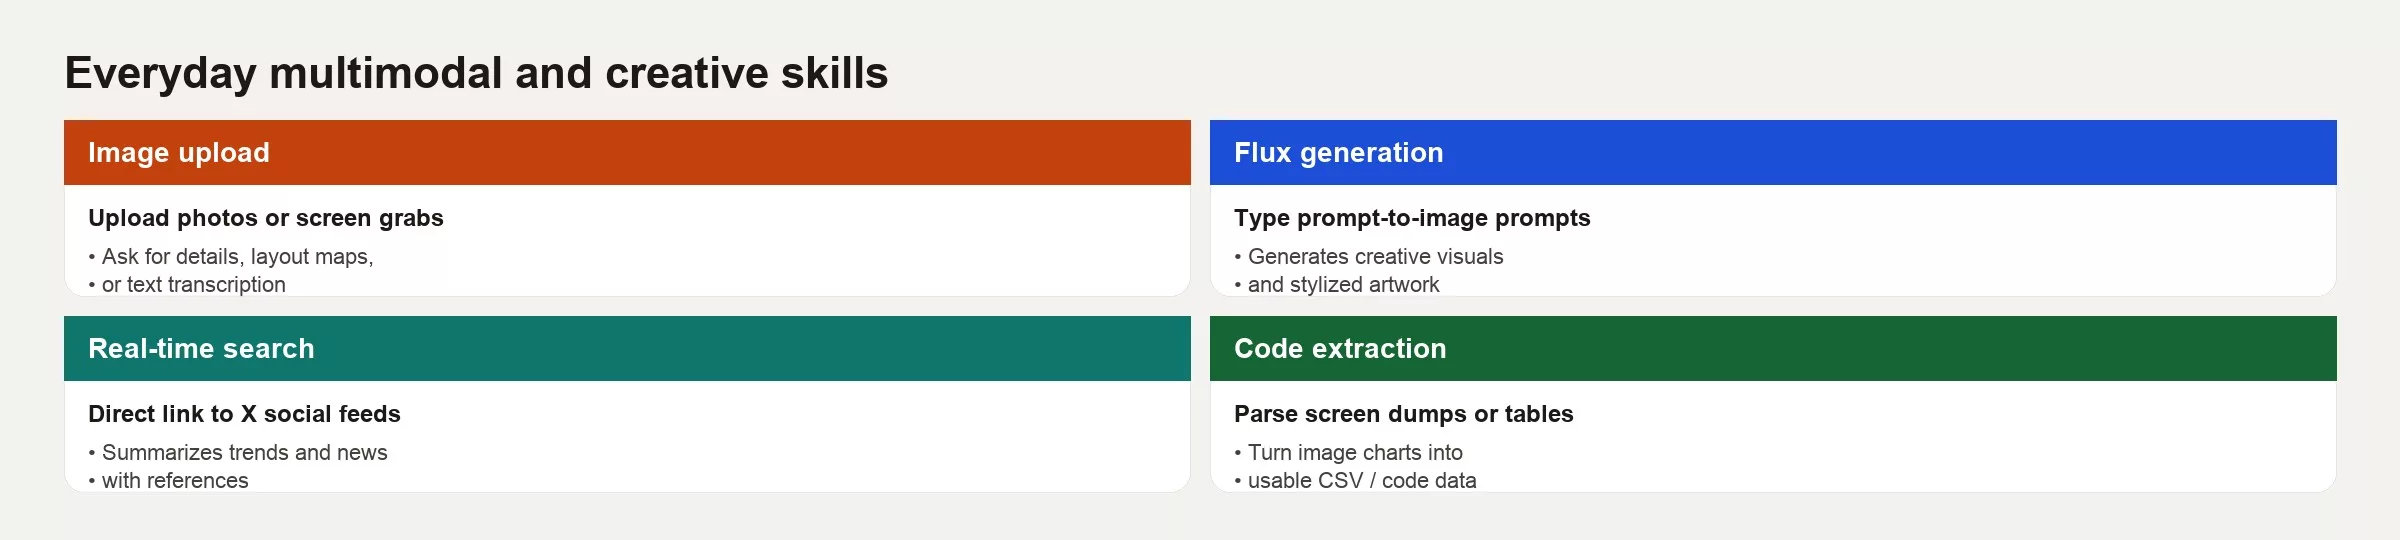The height and width of the screenshot is (540, 2400).
Task: Click 'Upload photos or screen grabs' heading
Action: click(266, 218)
